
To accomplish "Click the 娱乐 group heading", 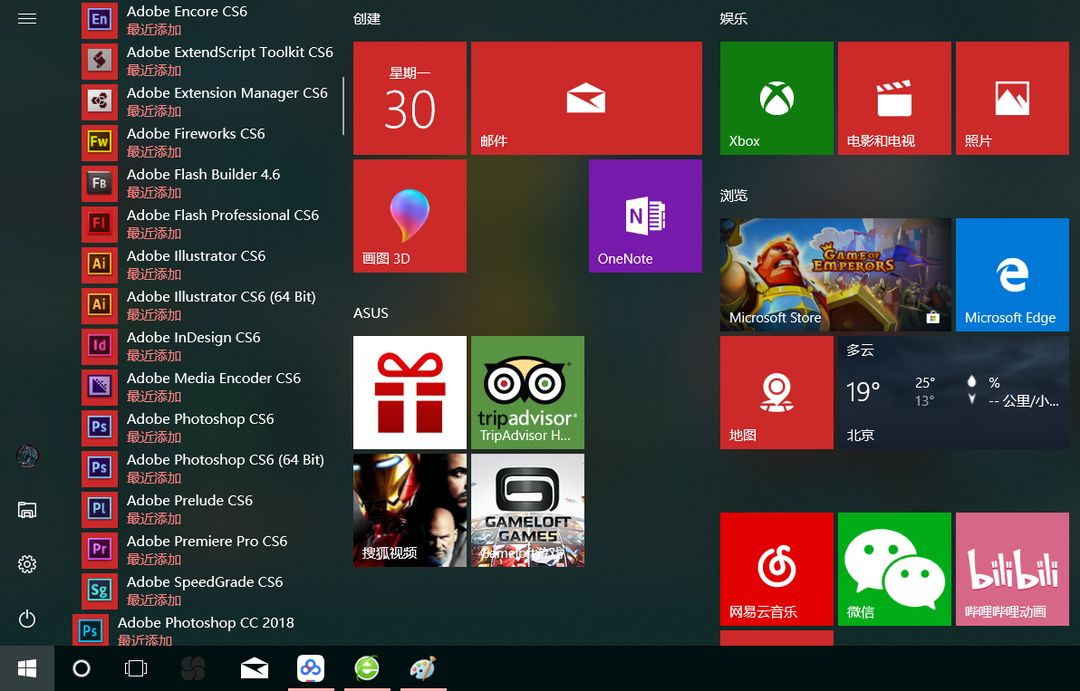I will [x=734, y=19].
